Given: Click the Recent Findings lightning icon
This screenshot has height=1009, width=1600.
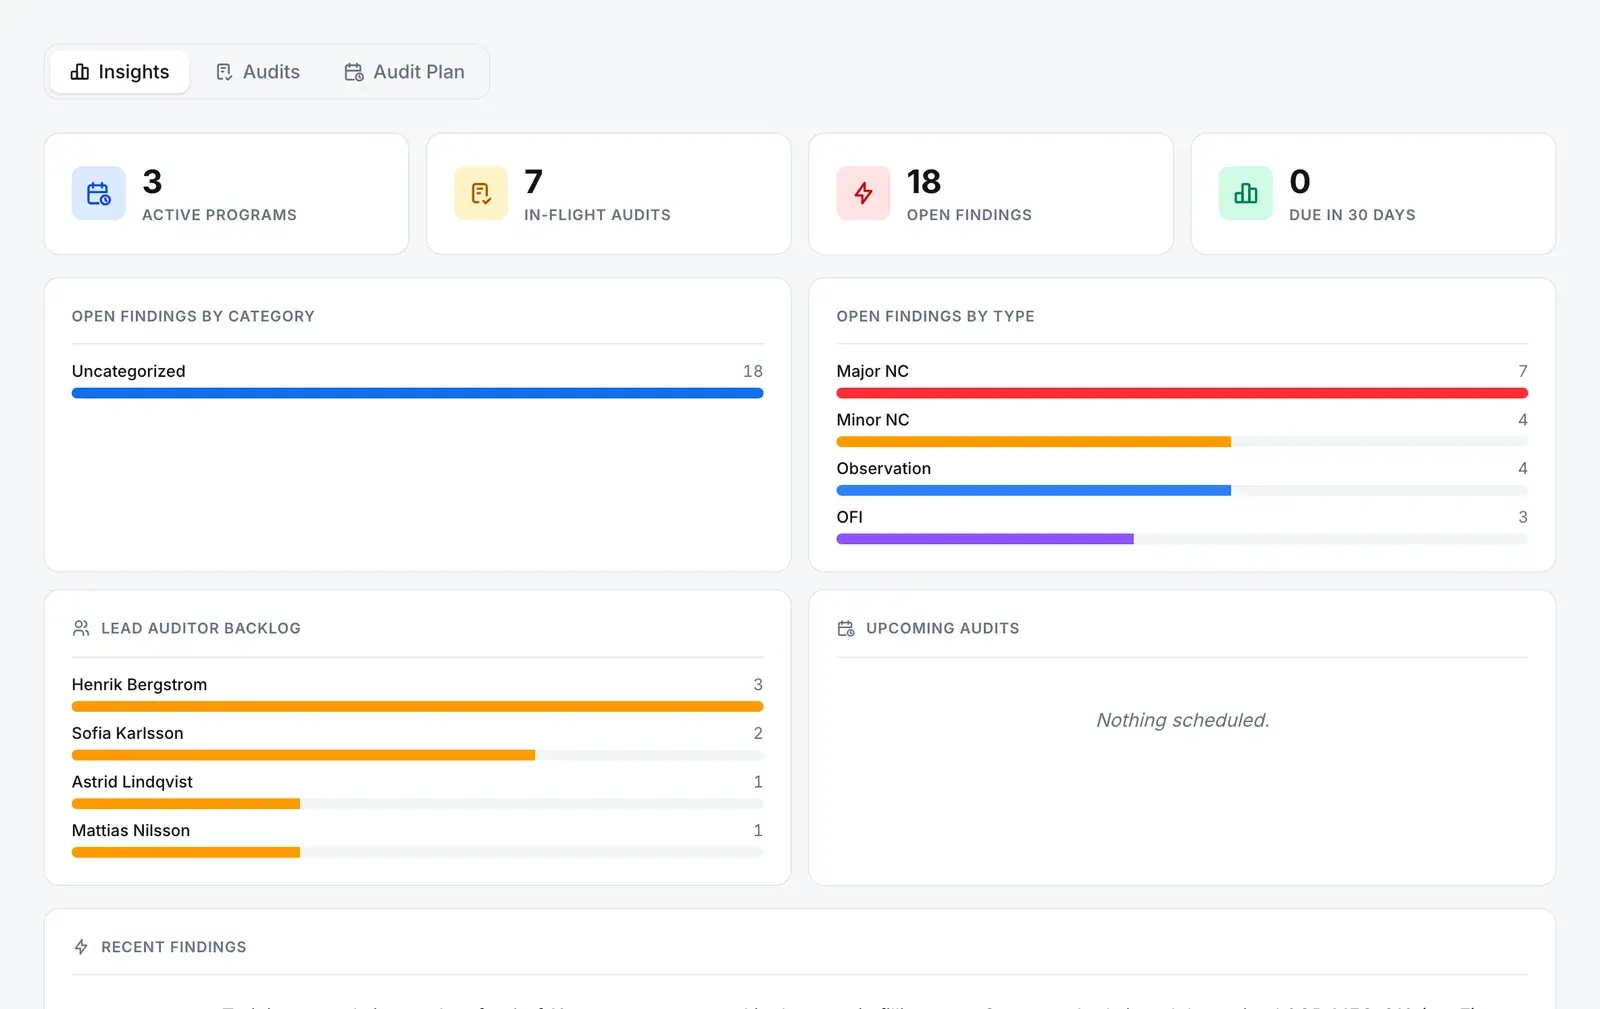Looking at the screenshot, I should pos(81,947).
